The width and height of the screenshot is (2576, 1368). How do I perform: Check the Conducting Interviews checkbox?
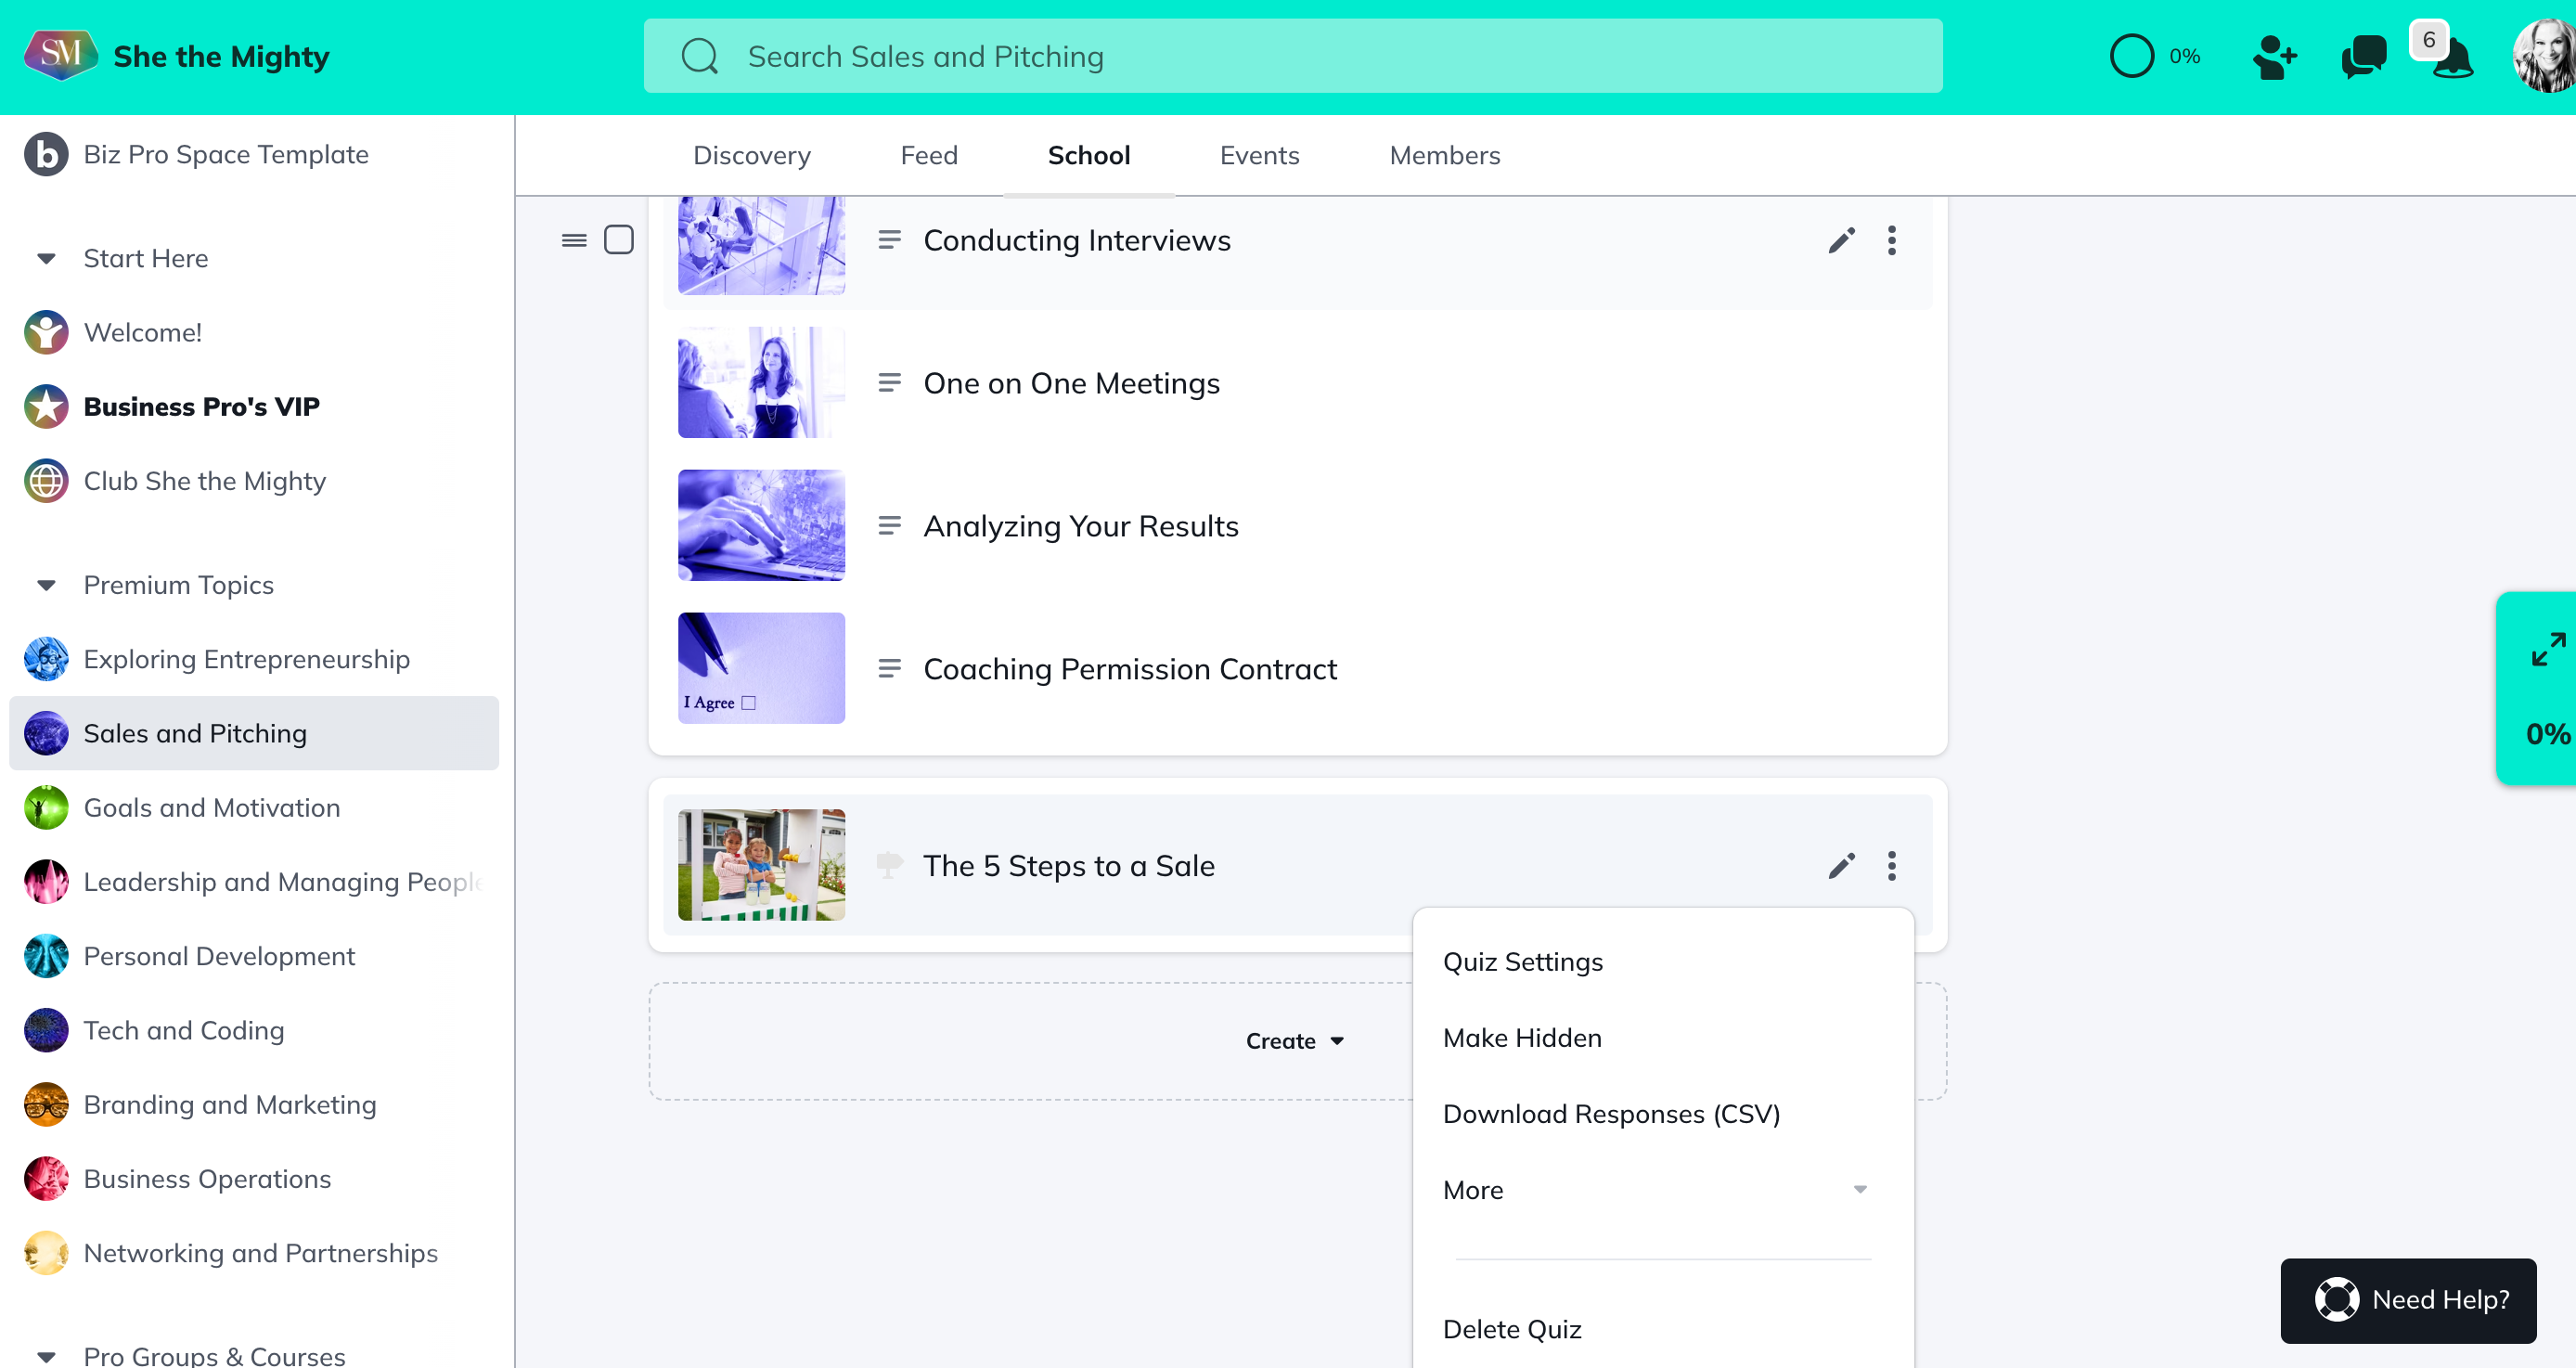pyautogui.click(x=619, y=241)
